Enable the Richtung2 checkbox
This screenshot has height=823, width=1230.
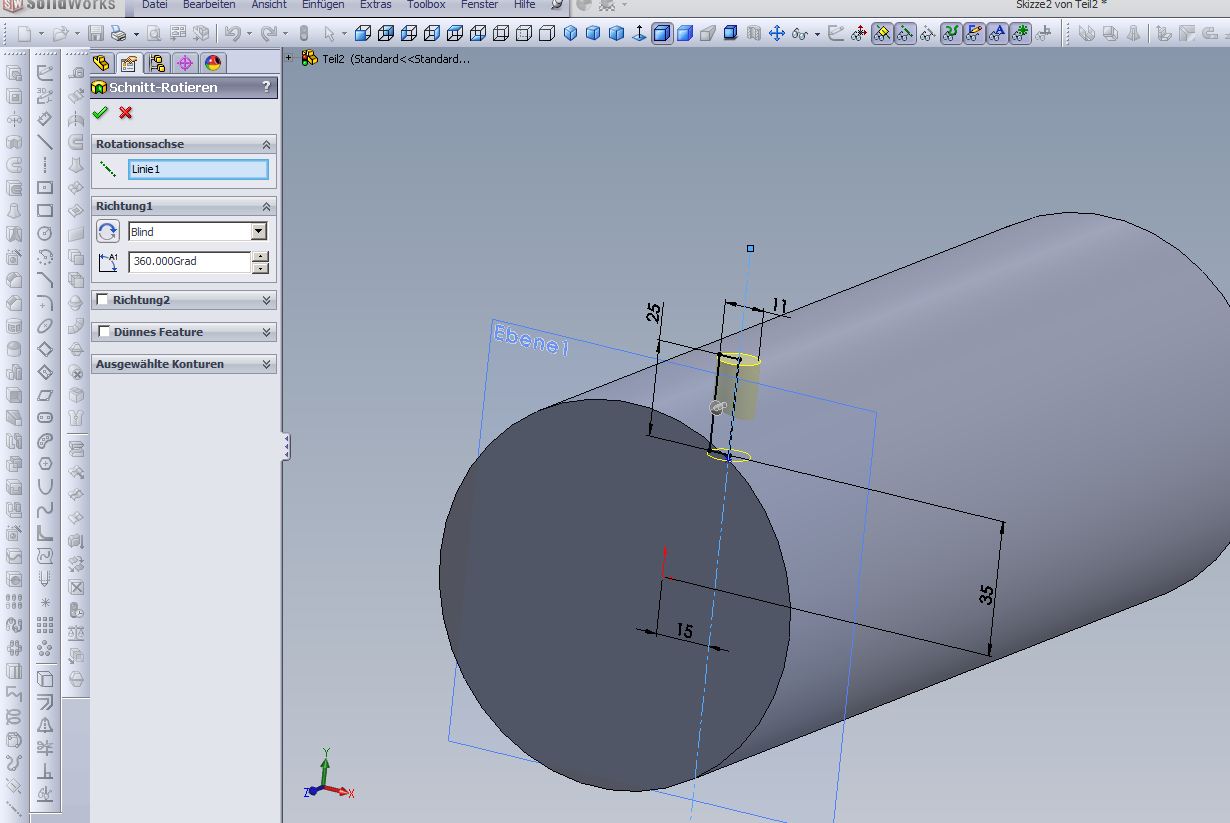pyautogui.click(x=103, y=300)
